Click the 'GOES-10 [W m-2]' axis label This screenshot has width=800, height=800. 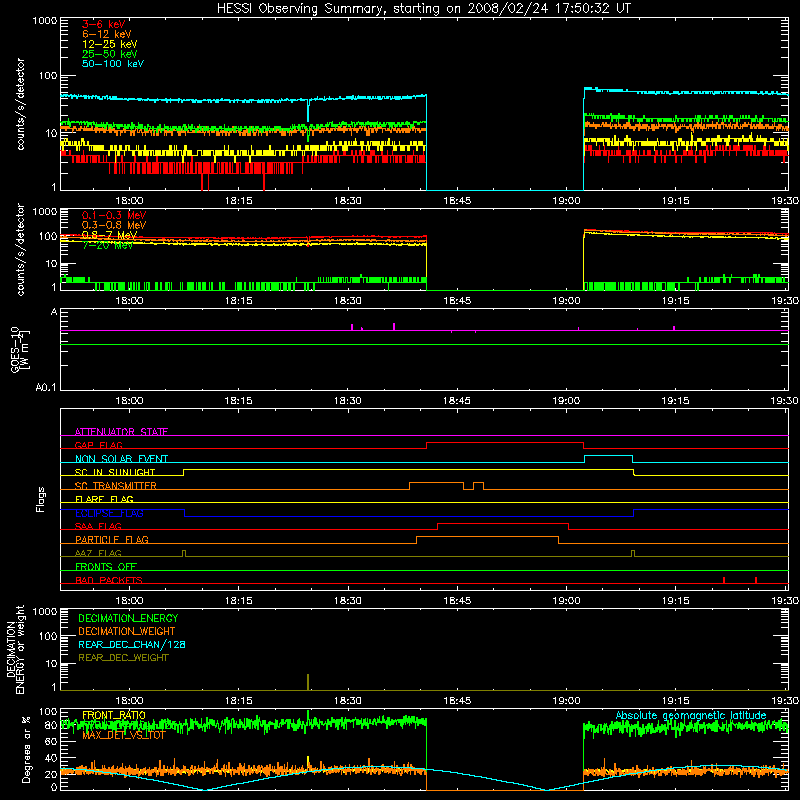(x=20, y=350)
